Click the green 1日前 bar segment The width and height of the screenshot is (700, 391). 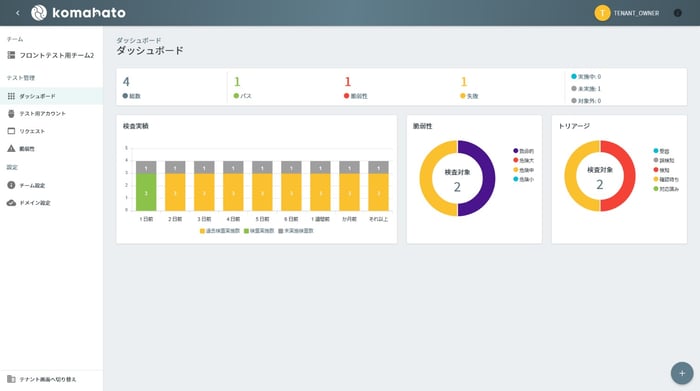coord(146,192)
